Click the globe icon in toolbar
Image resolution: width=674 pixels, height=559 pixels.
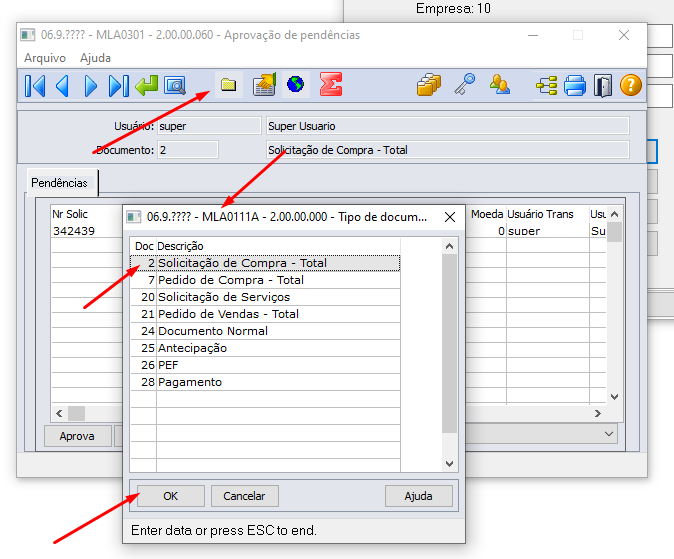296,84
